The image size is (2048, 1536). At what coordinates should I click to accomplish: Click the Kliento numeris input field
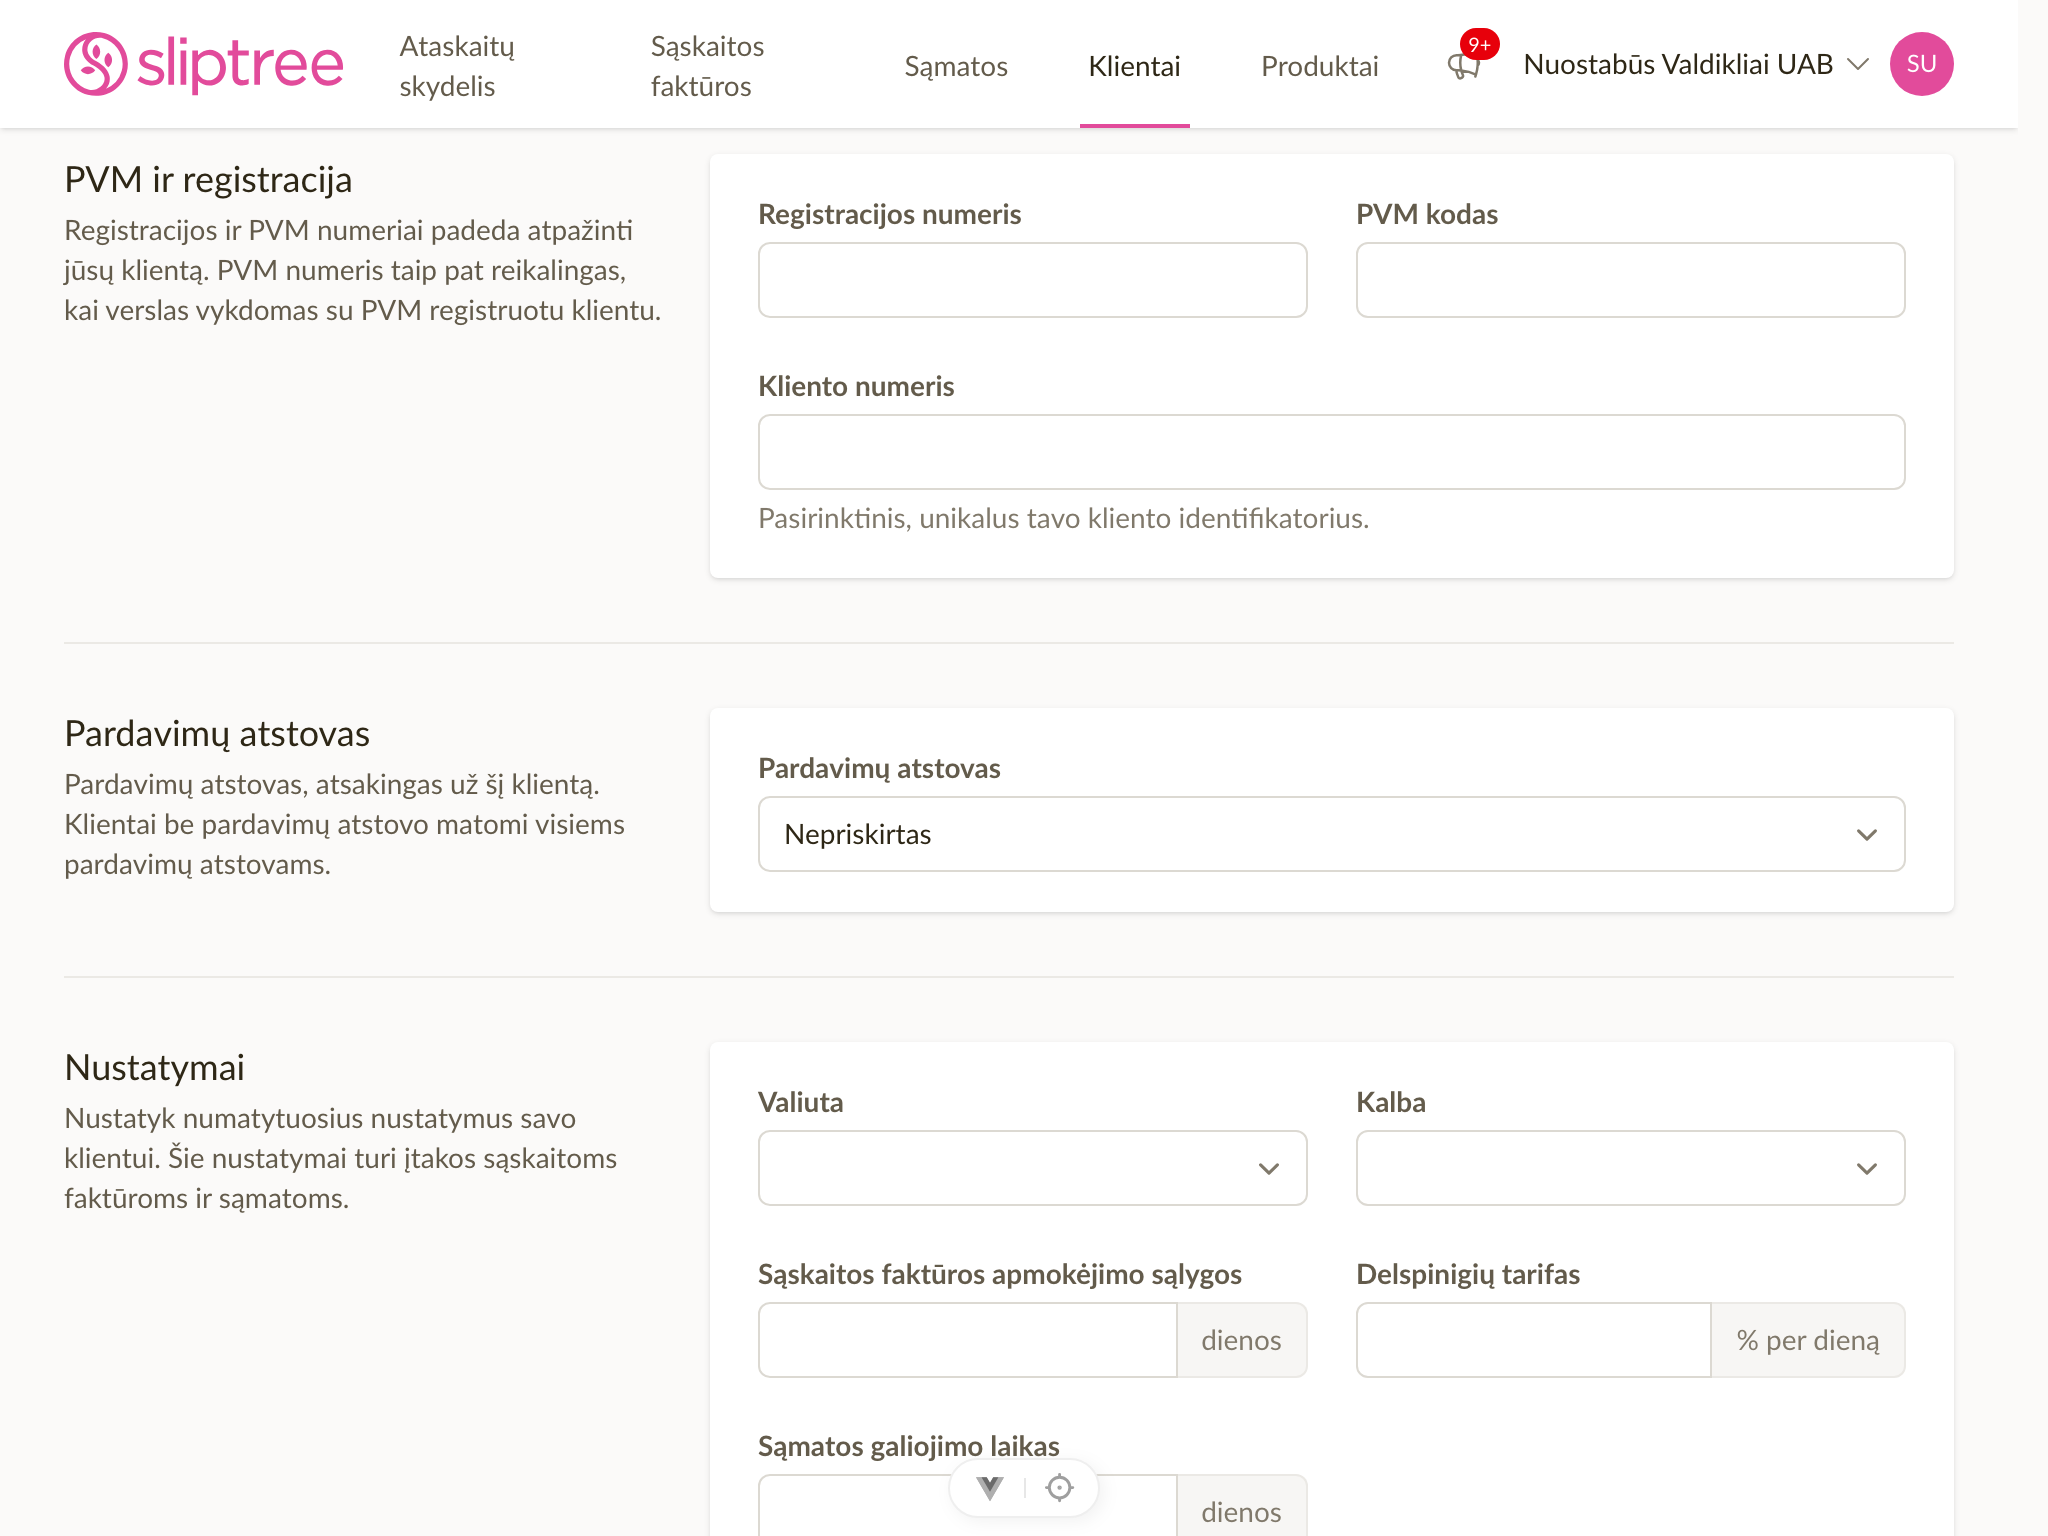pos(1331,452)
